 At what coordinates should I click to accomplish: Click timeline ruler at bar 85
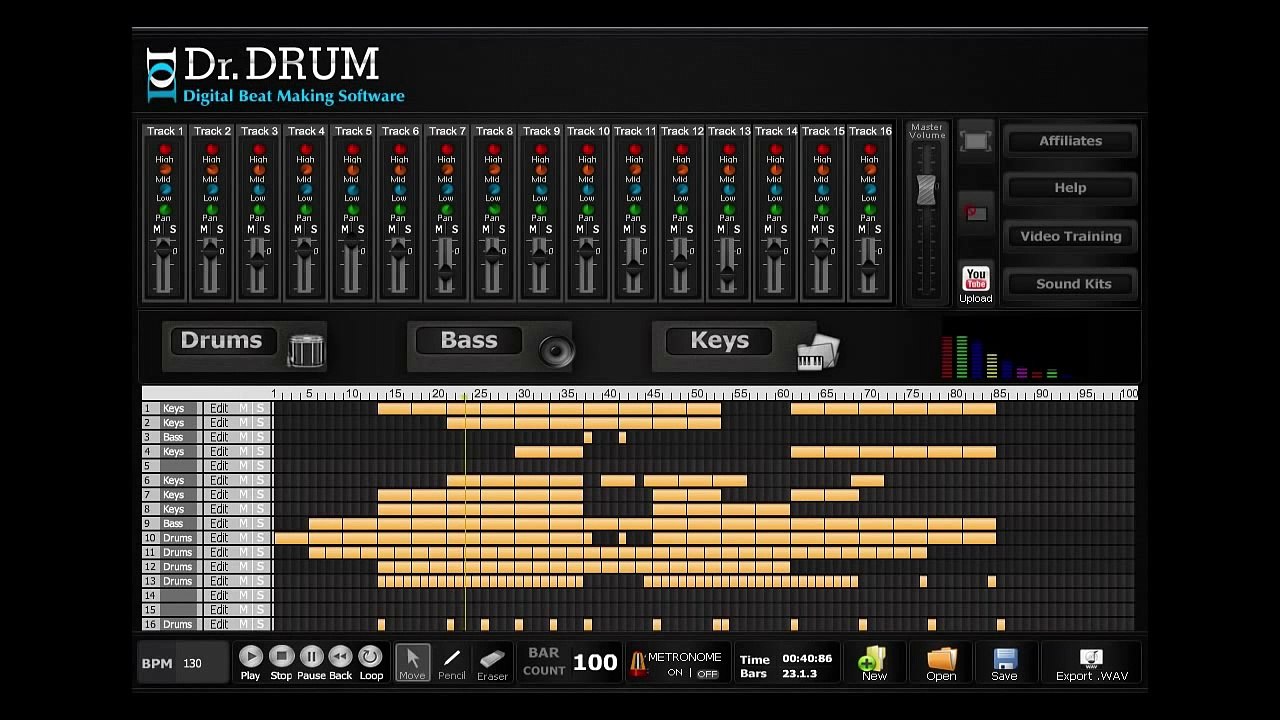1000,394
